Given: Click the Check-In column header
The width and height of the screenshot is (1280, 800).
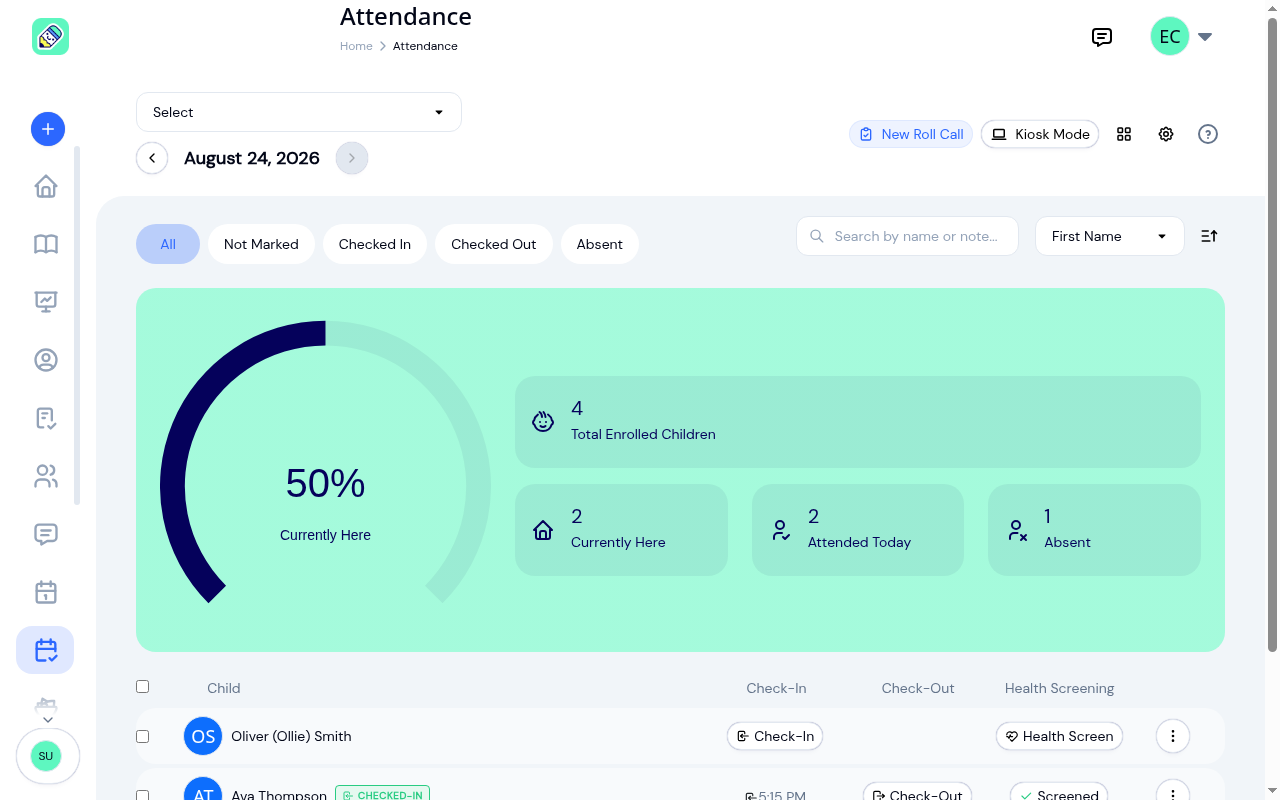Looking at the screenshot, I should (x=776, y=688).
